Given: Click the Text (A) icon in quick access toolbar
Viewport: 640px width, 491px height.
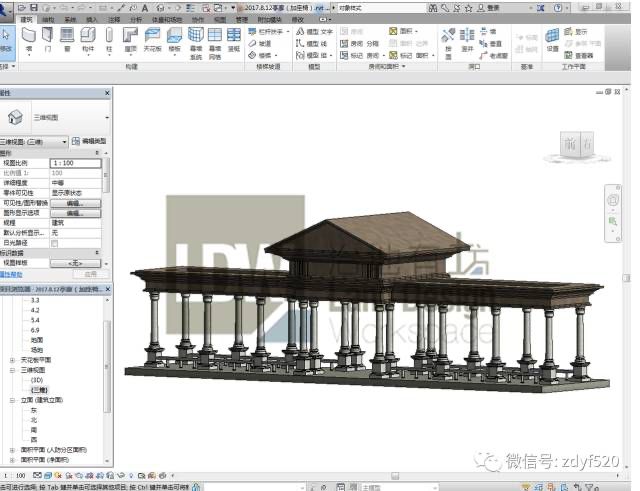Looking at the screenshot, I should tap(145, 8).
